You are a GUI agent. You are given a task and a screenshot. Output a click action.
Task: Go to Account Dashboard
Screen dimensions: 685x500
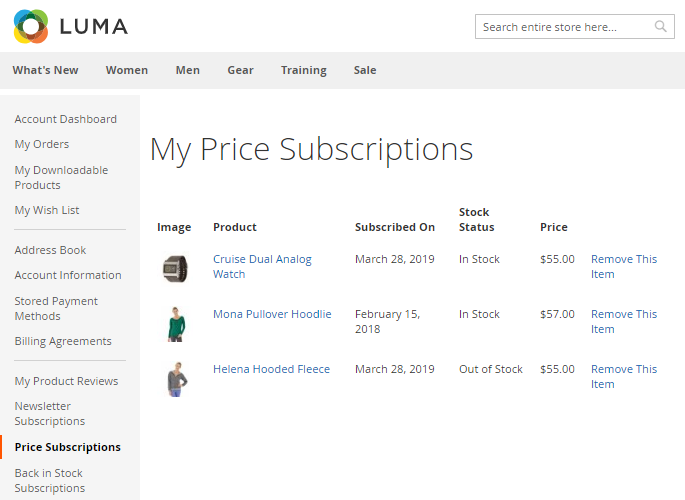[x=65, y=119]
